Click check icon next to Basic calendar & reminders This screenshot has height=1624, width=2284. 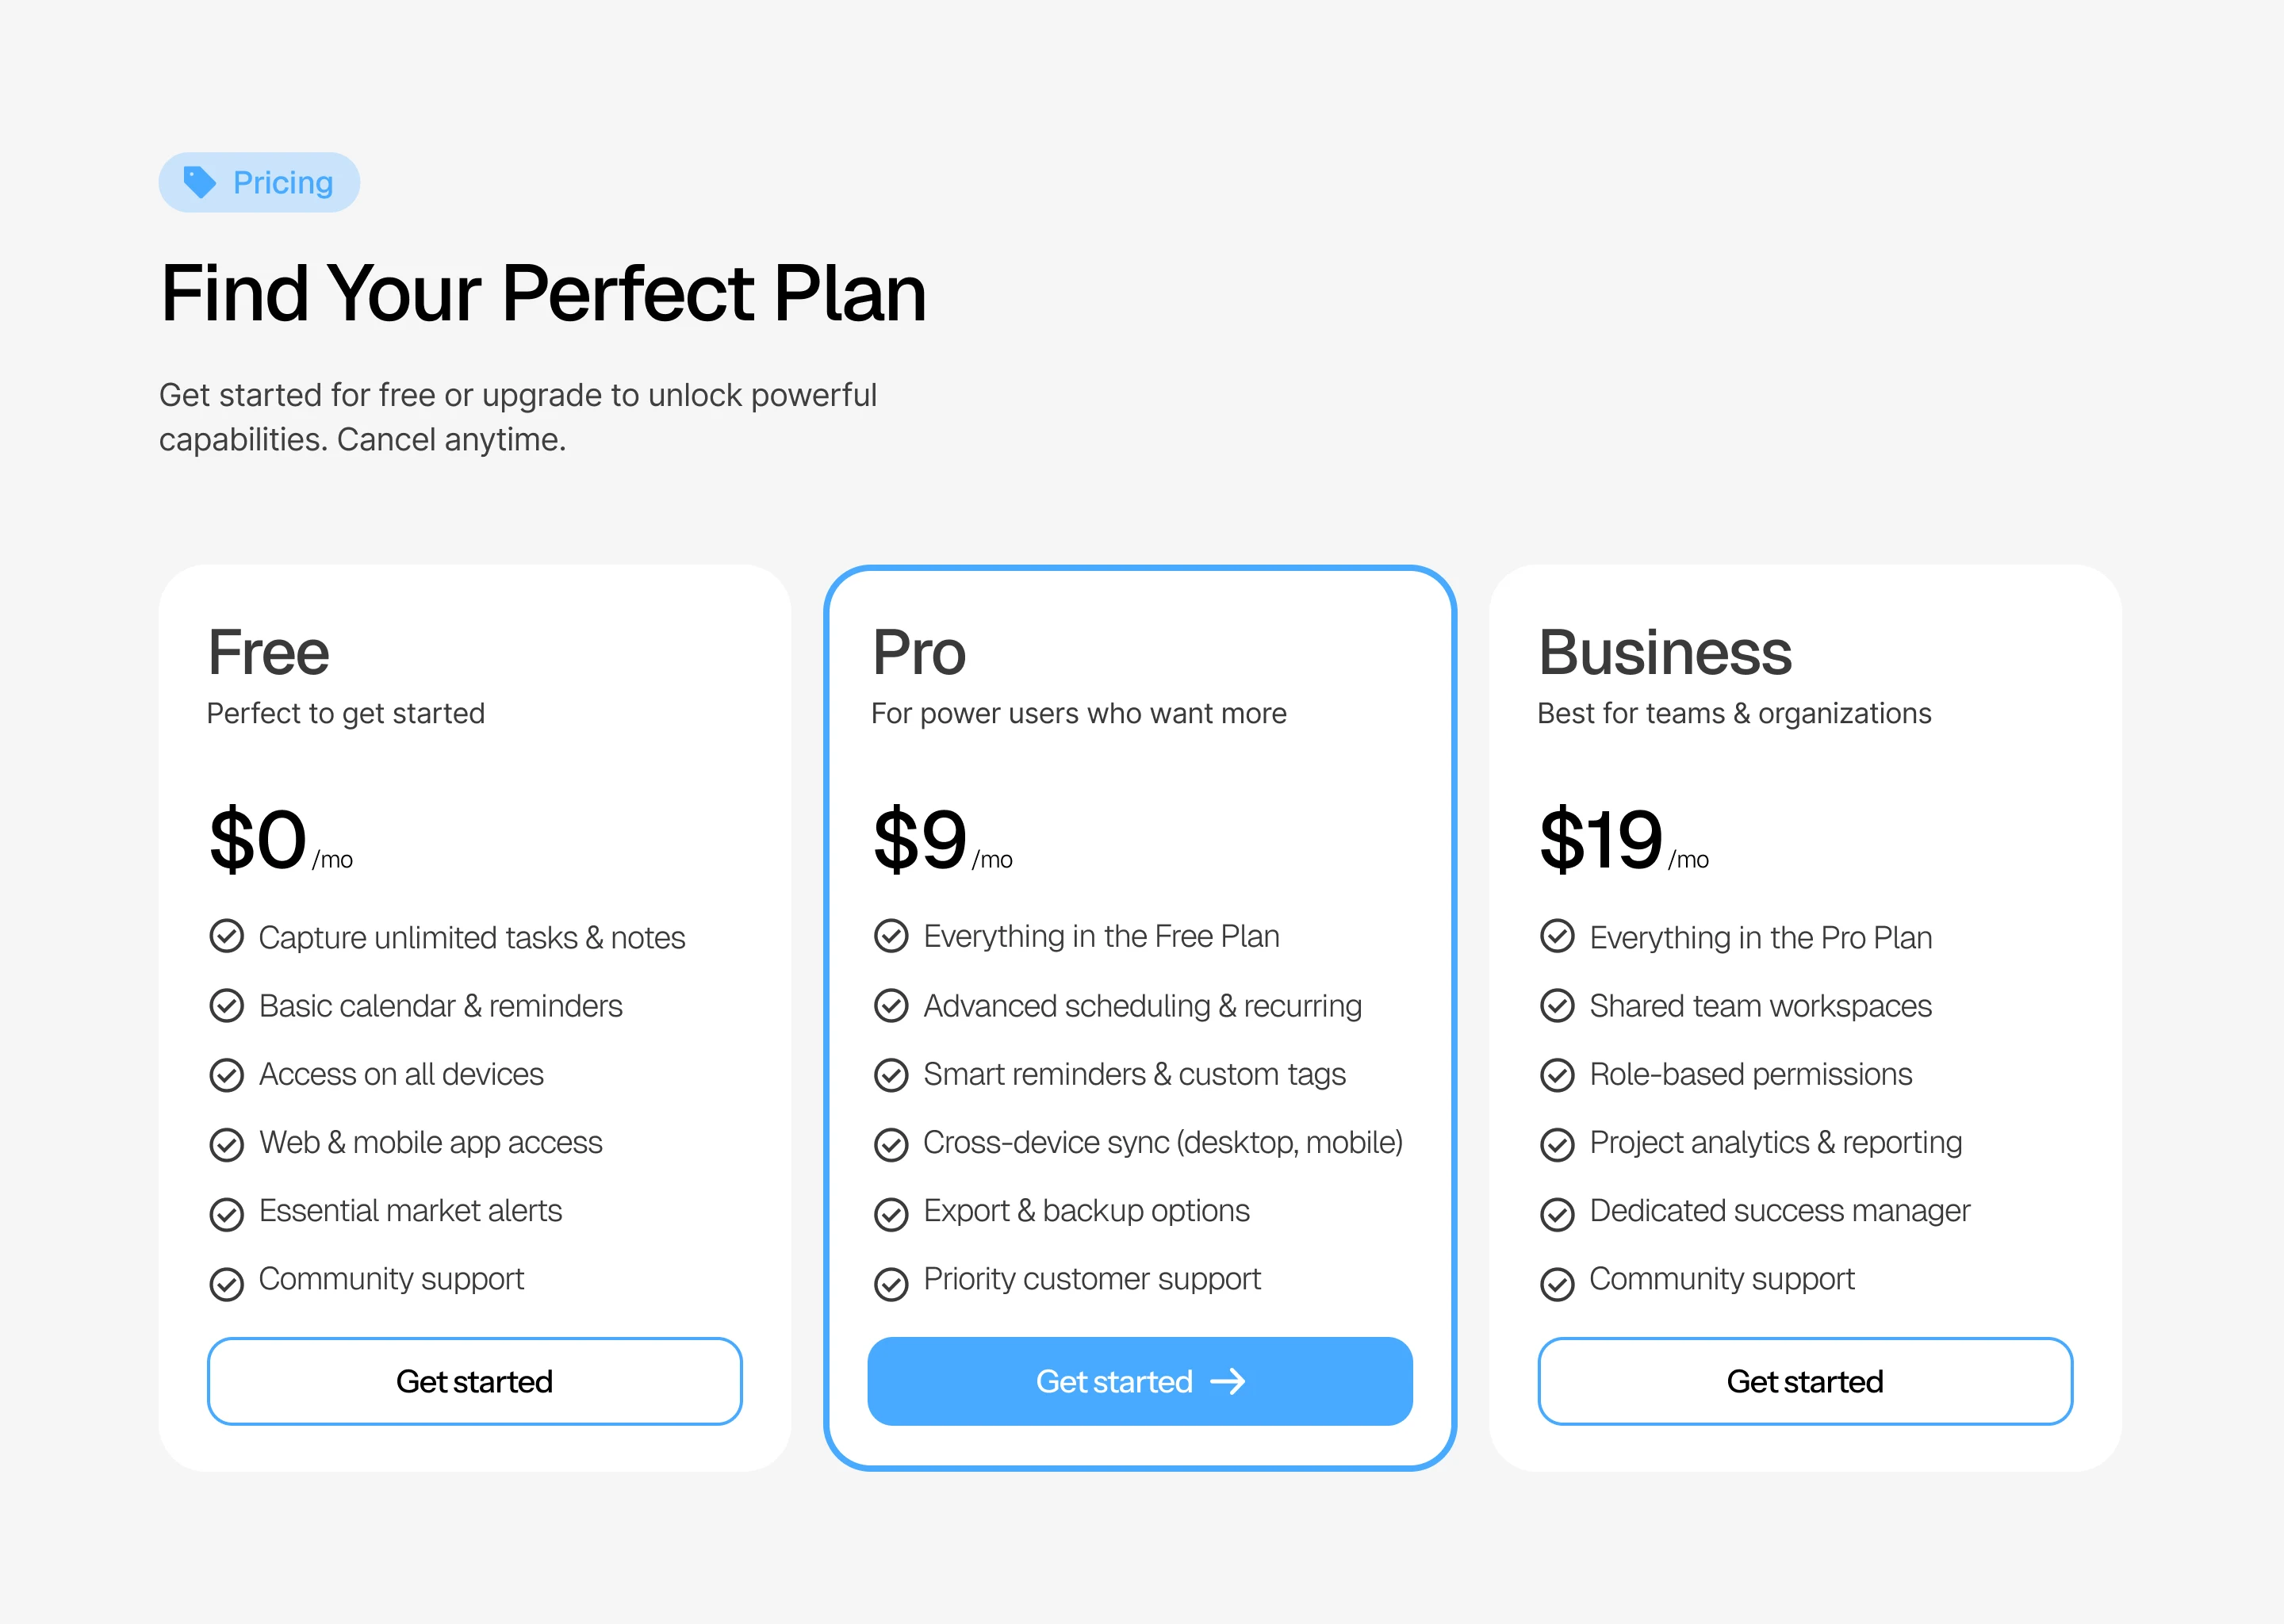tap(227, 1006)
